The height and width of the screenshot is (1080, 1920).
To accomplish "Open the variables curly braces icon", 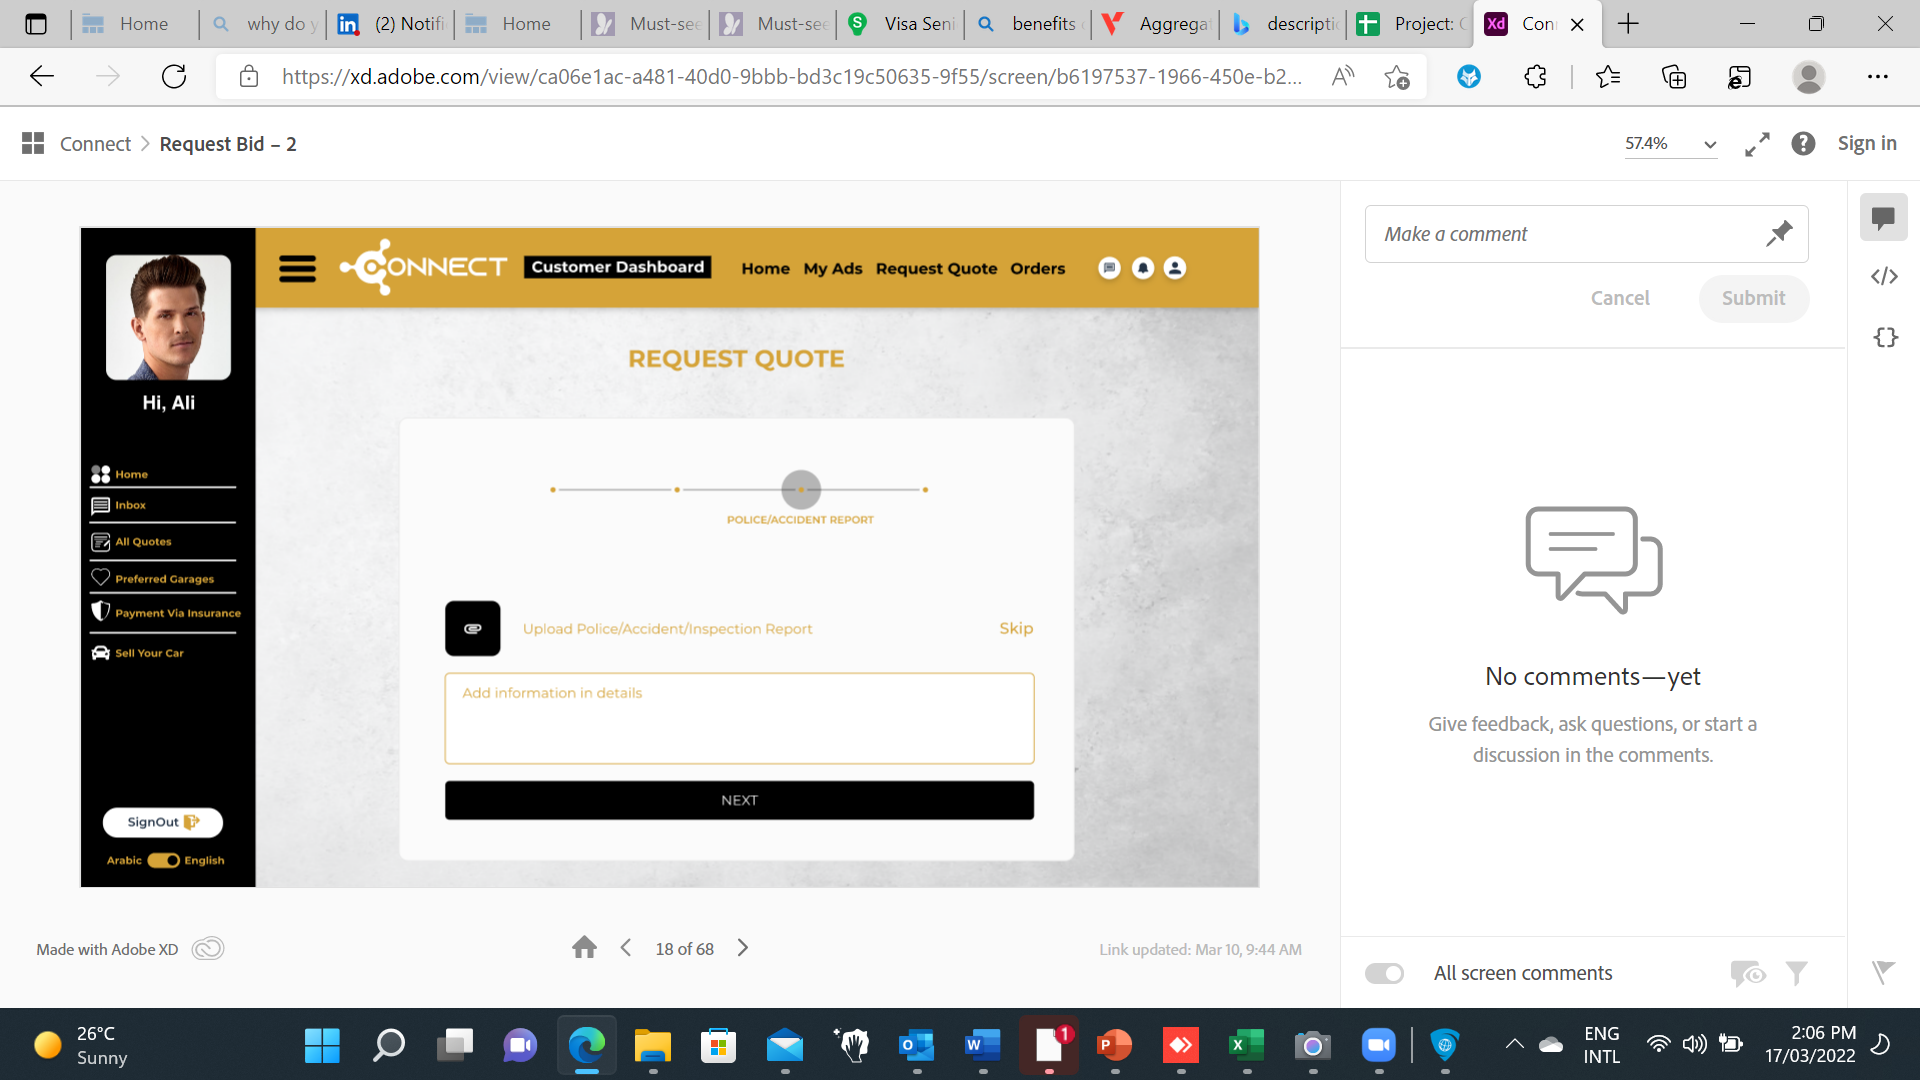I will coord(1884,337).
